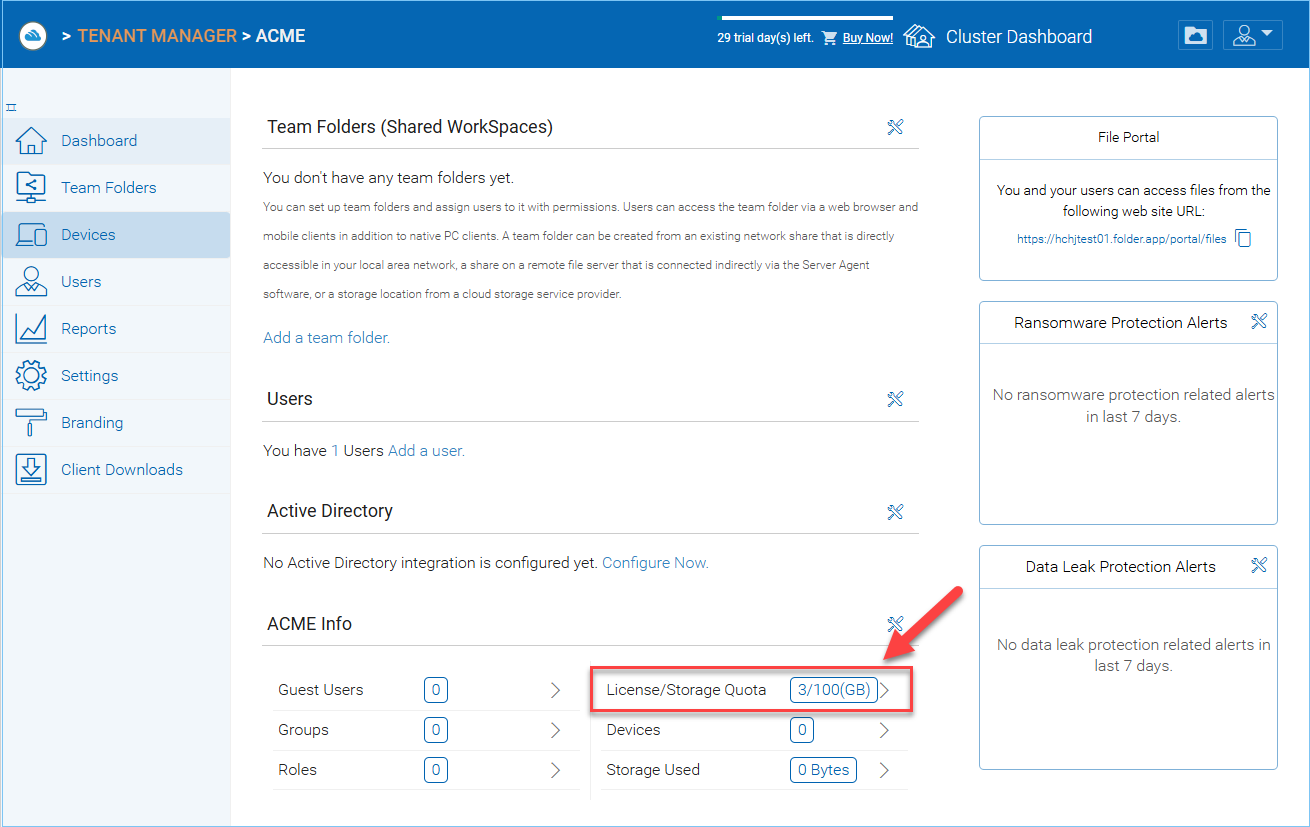Open the cloud folder file browser icon

(1195, 36)
